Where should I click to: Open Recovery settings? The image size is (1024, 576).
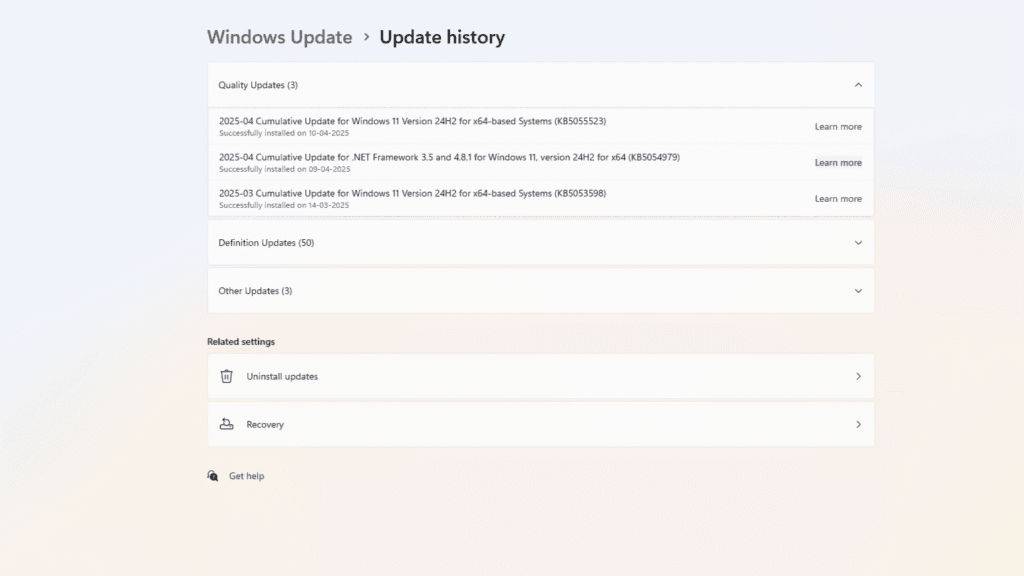pyautogui.click(x=541, y=424)
